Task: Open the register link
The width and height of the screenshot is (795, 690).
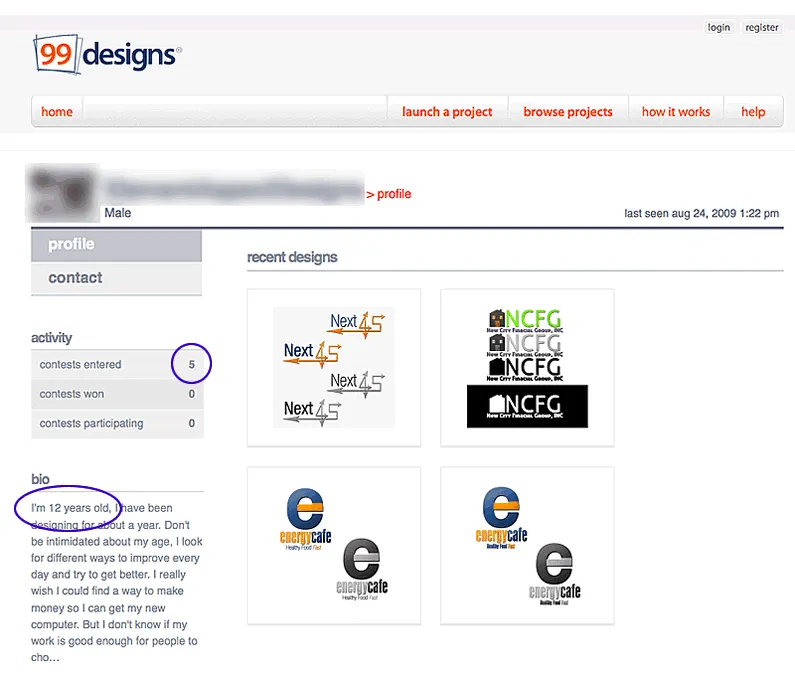Action: click(x=762, y=27)
